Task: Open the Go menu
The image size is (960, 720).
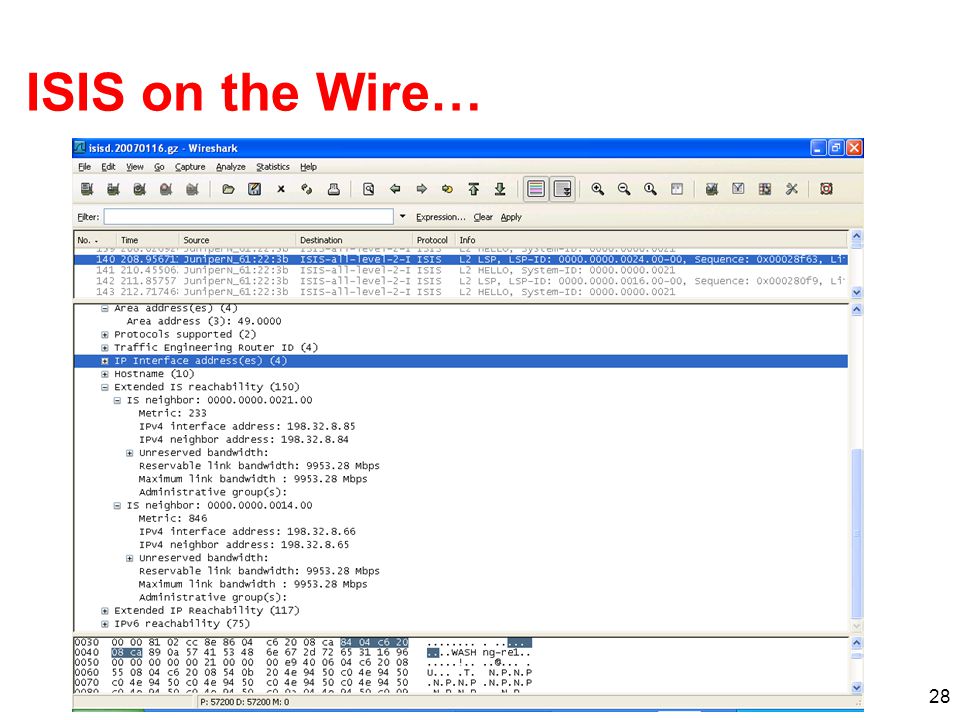Action: tap(159, 167)
